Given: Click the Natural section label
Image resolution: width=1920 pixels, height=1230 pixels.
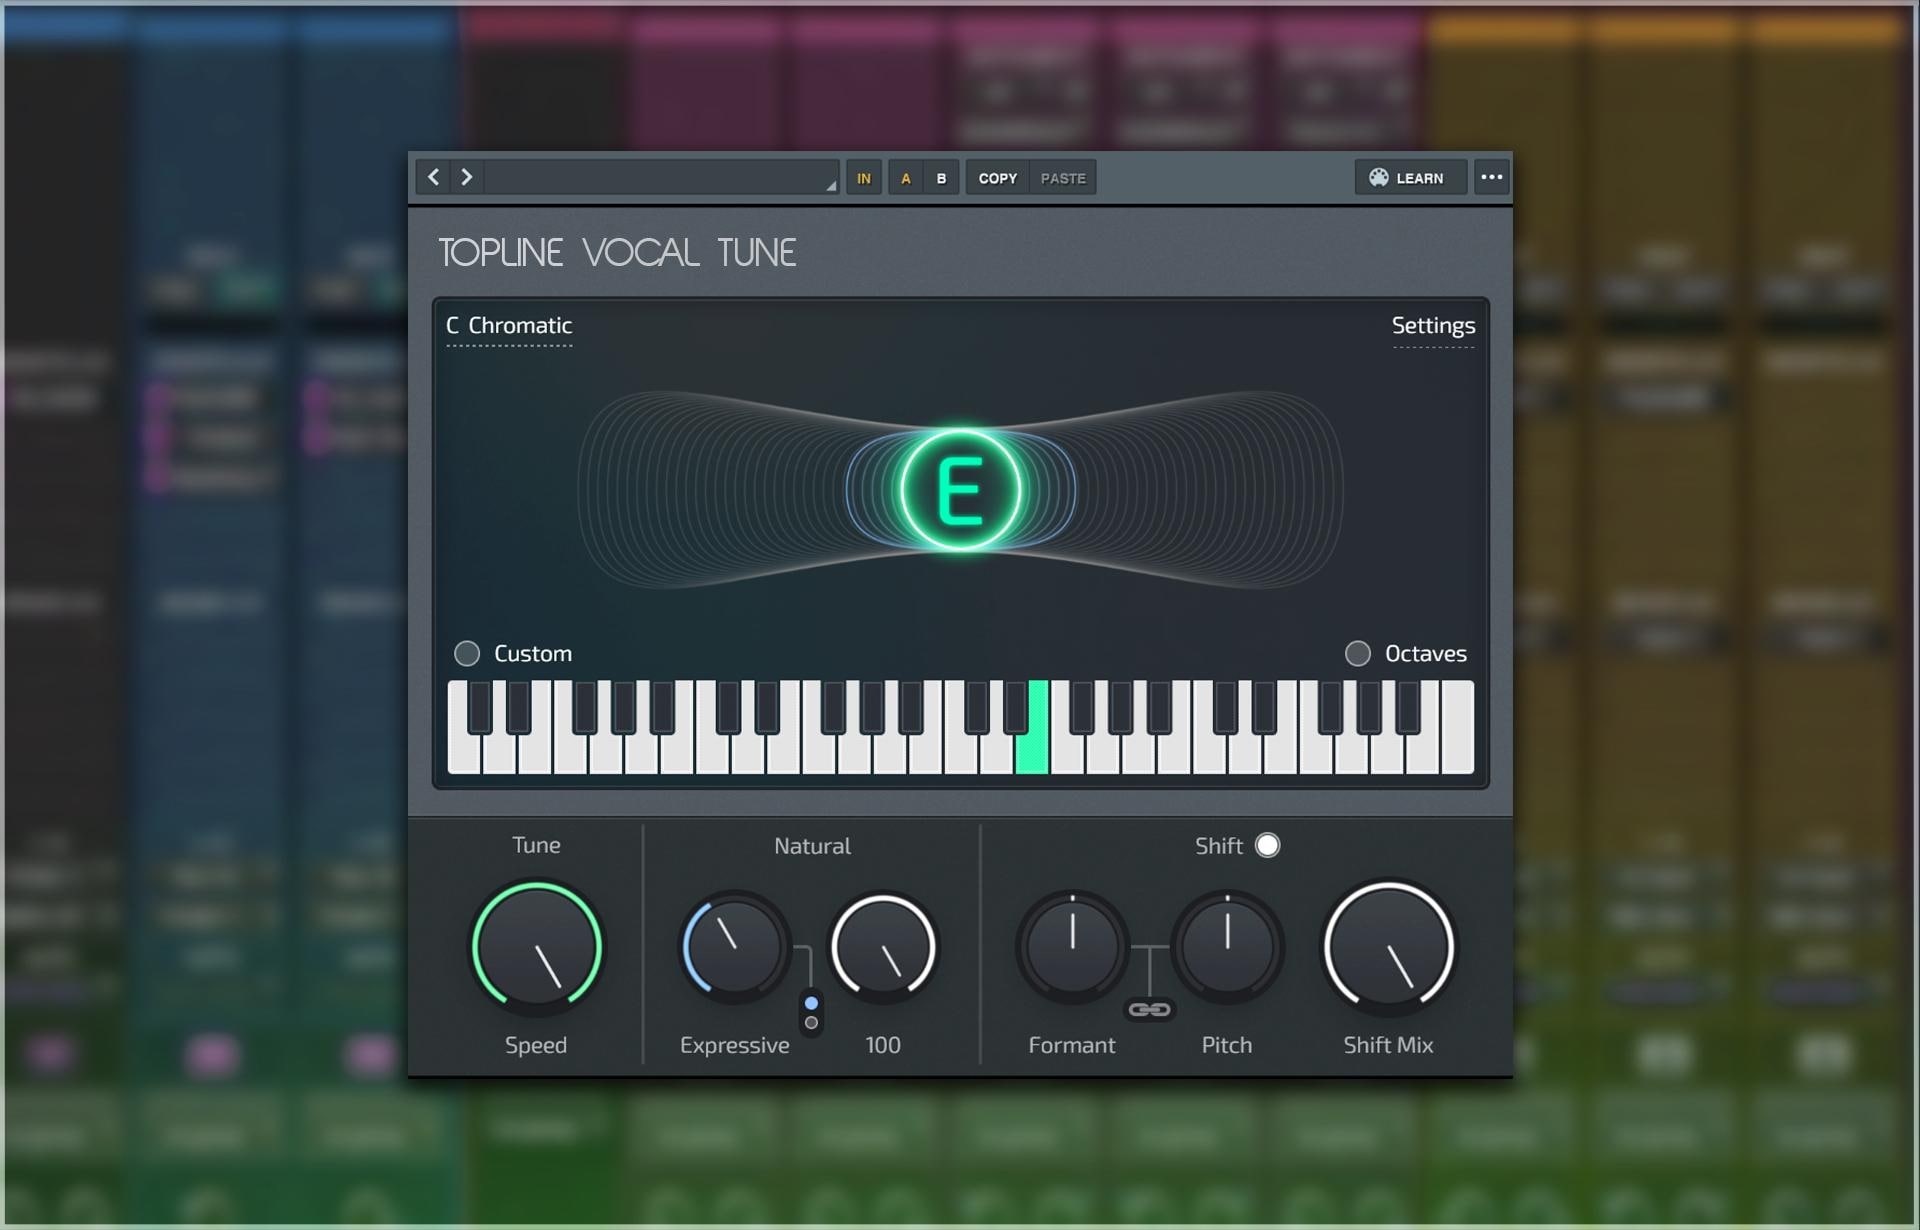Looking at the screenshot, I should pos(812,846).
